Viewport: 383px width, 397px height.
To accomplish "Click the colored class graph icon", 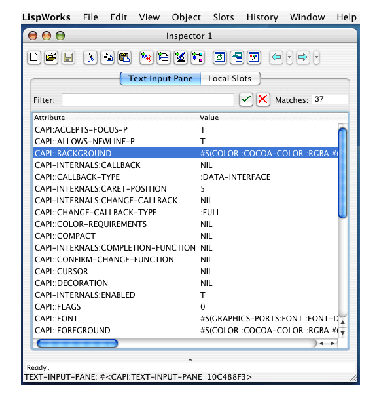I will click(197, 58).
